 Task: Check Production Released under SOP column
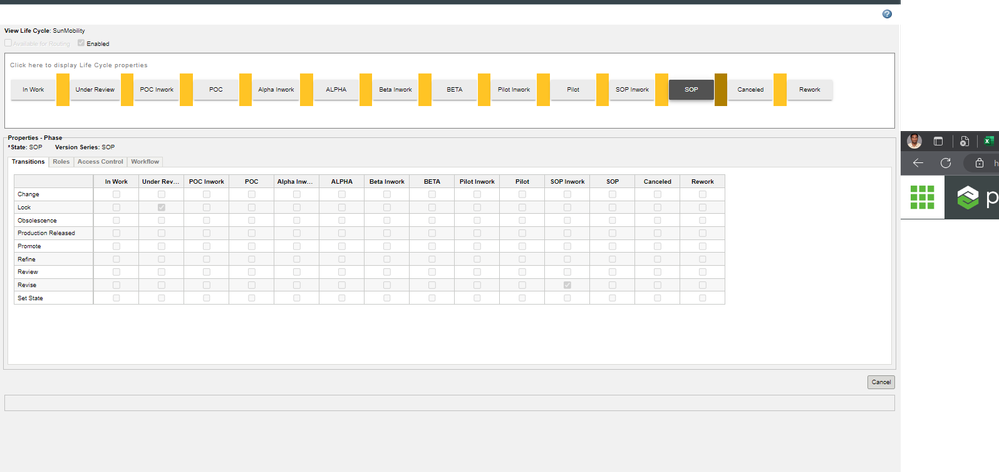click(x=612, y=233)
